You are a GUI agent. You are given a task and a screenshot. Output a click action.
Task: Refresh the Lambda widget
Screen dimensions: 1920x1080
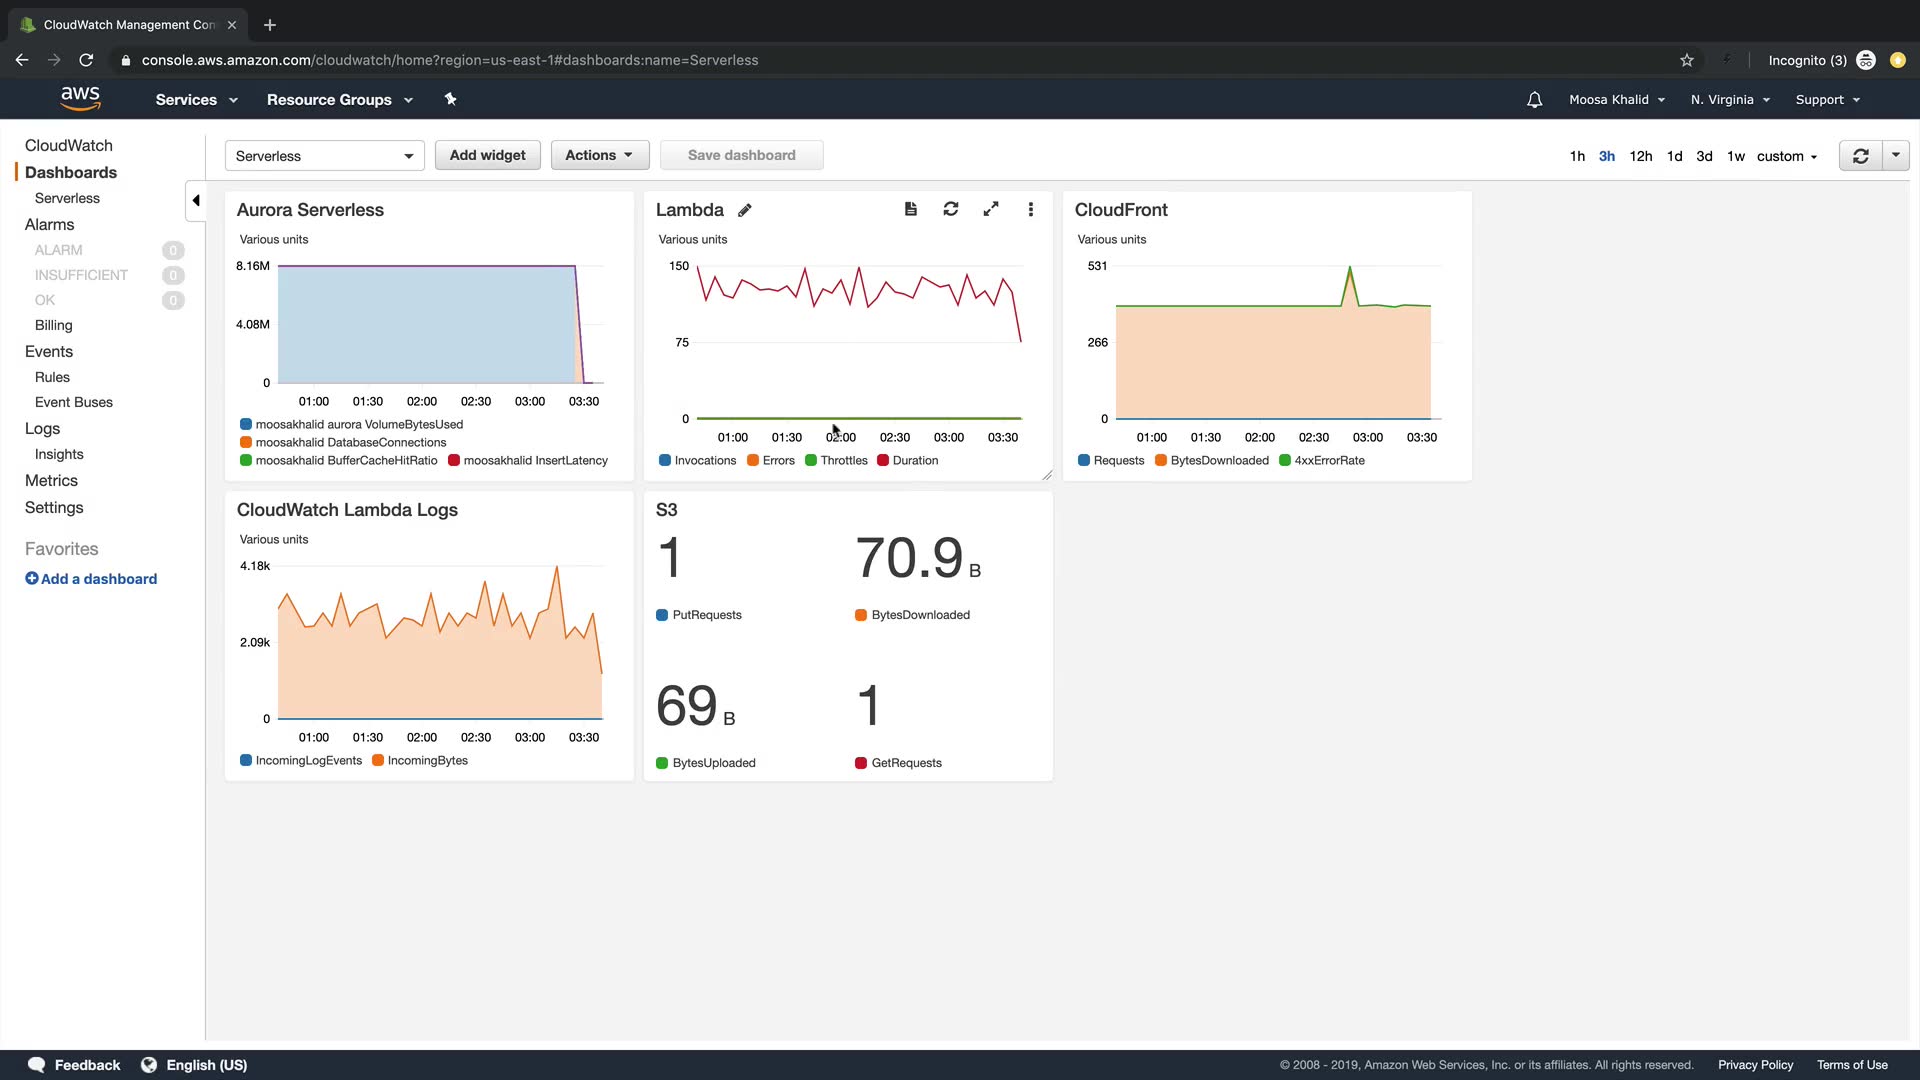951,209
